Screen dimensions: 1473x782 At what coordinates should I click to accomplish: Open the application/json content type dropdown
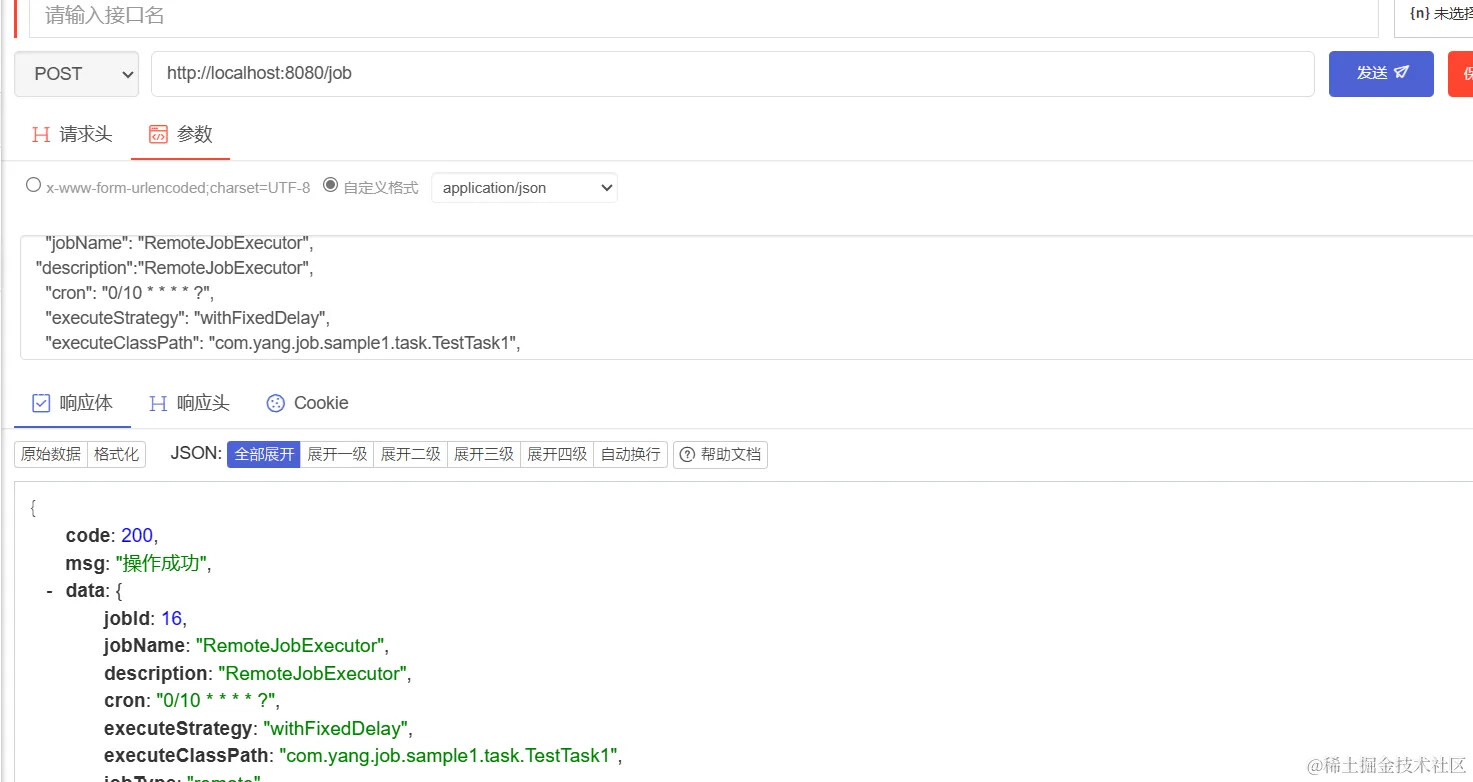point(524,187)
